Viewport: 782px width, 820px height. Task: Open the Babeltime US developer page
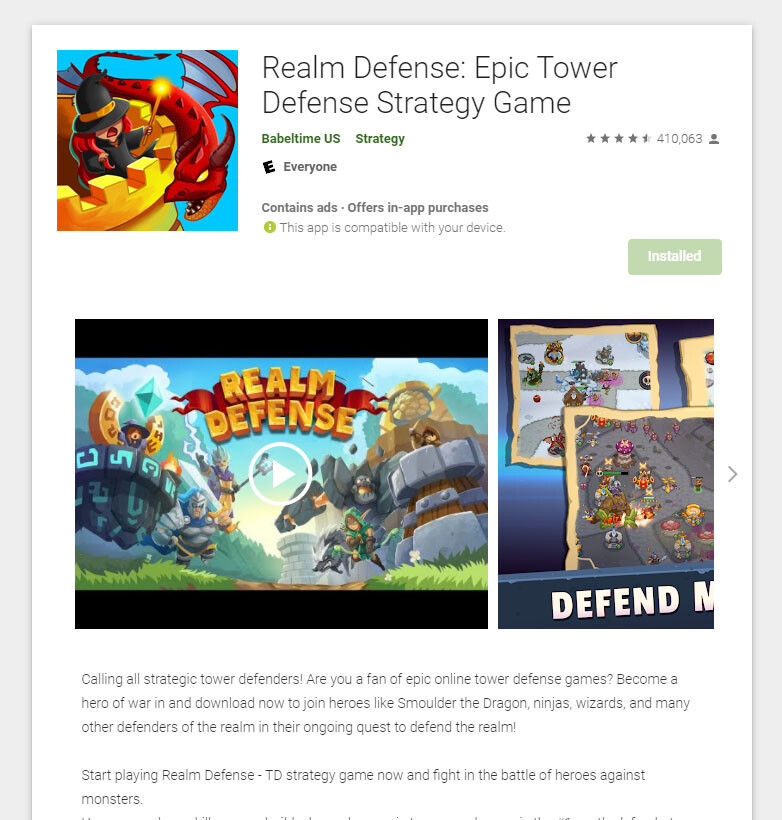[301, 139]
